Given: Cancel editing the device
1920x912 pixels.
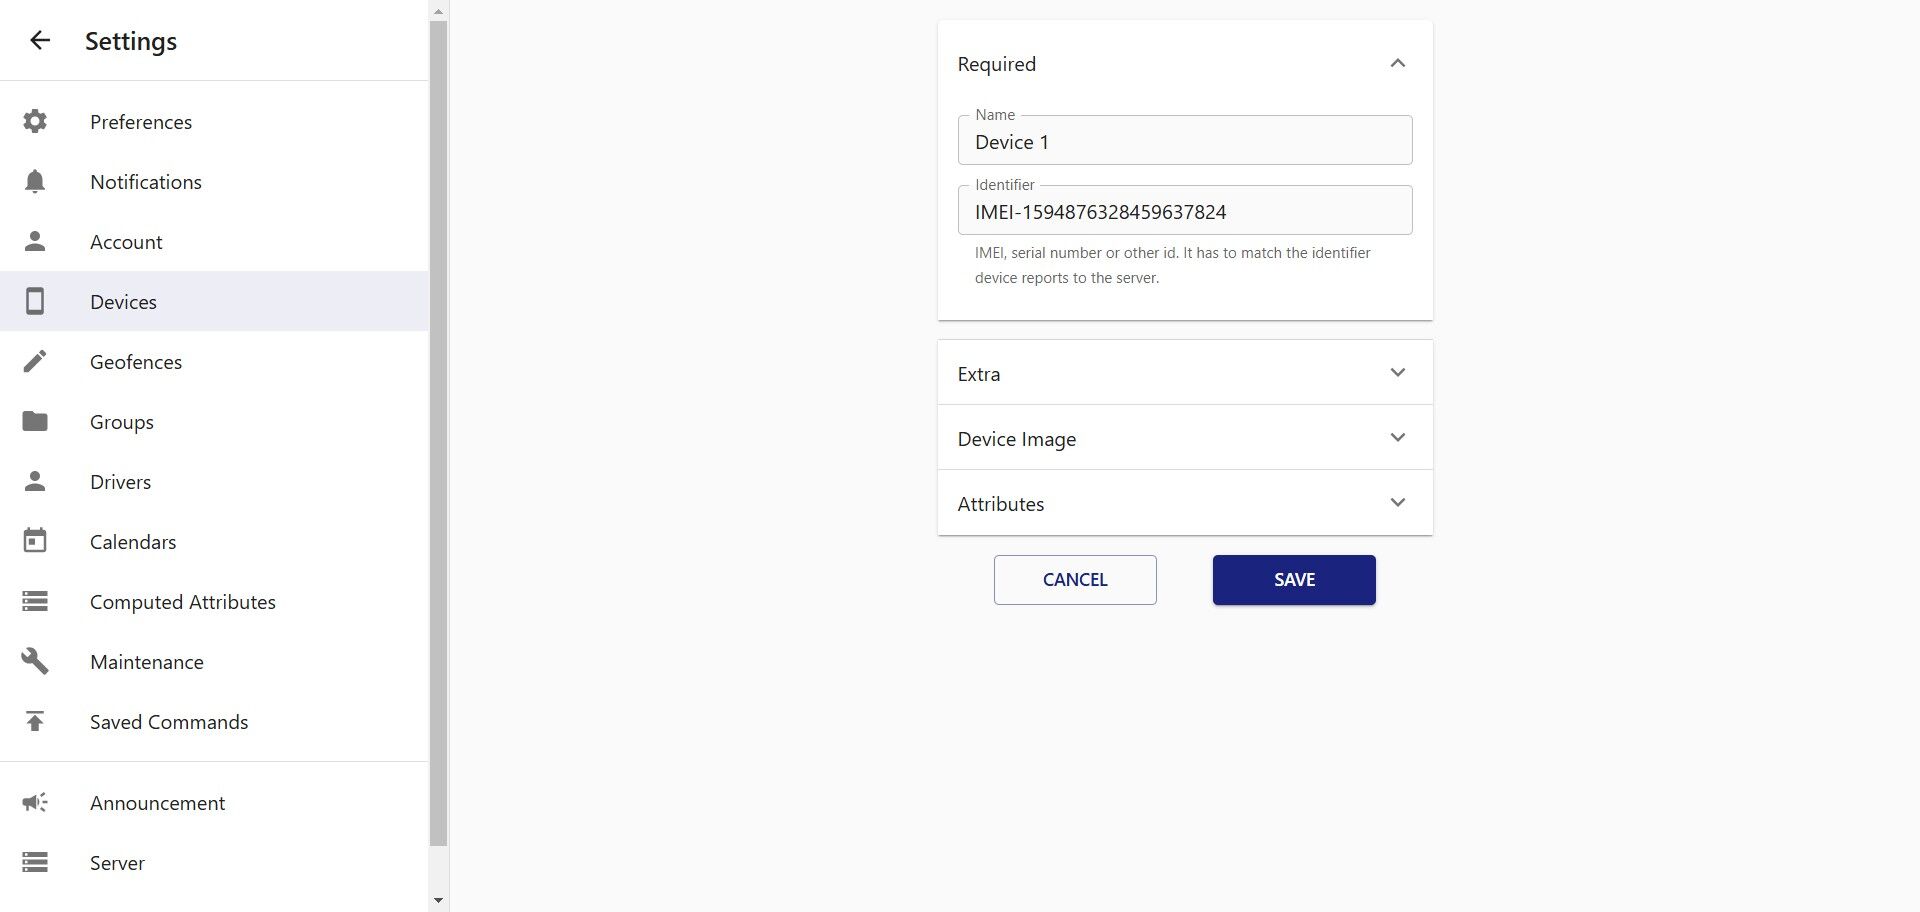Looking at the screenshot, I should pyautogui.click(x=1075, y=580).
